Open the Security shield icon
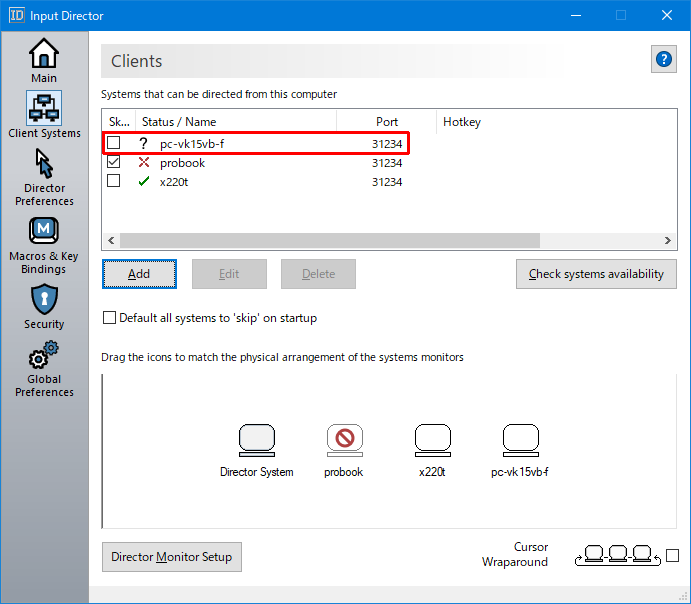This screenshot has height=604, width=691. tap(44, 299)
